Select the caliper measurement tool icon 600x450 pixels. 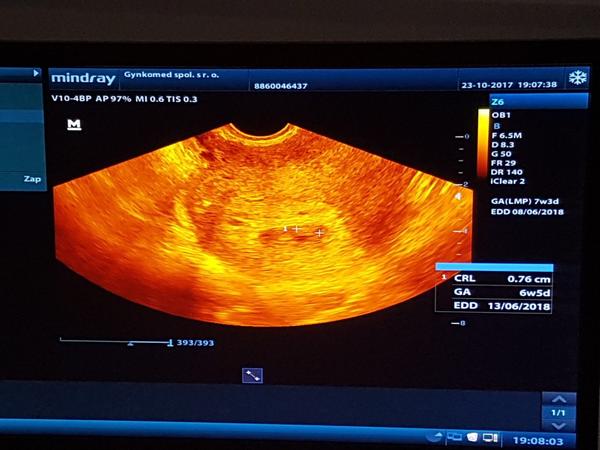[252, 375]
